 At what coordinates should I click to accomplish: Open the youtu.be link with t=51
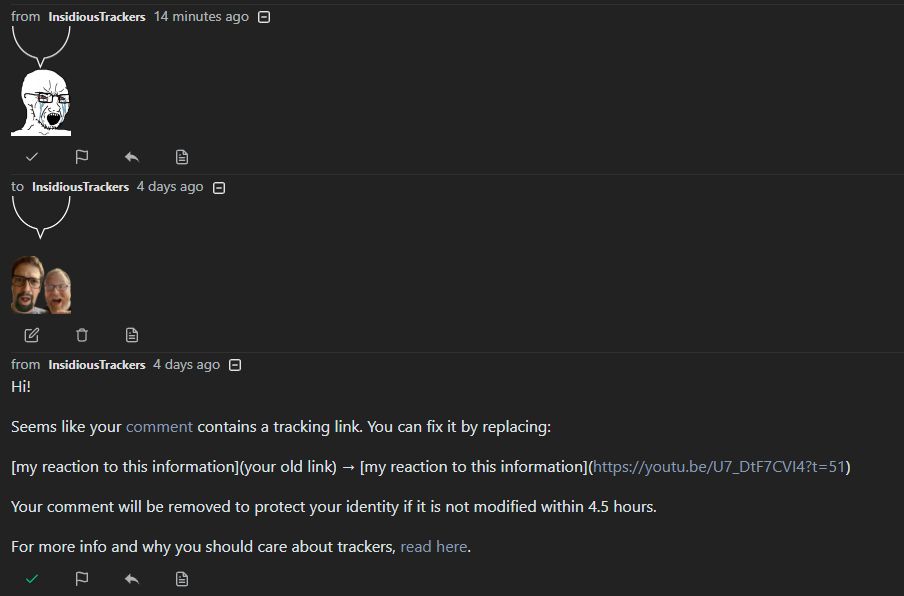point(719,466)
